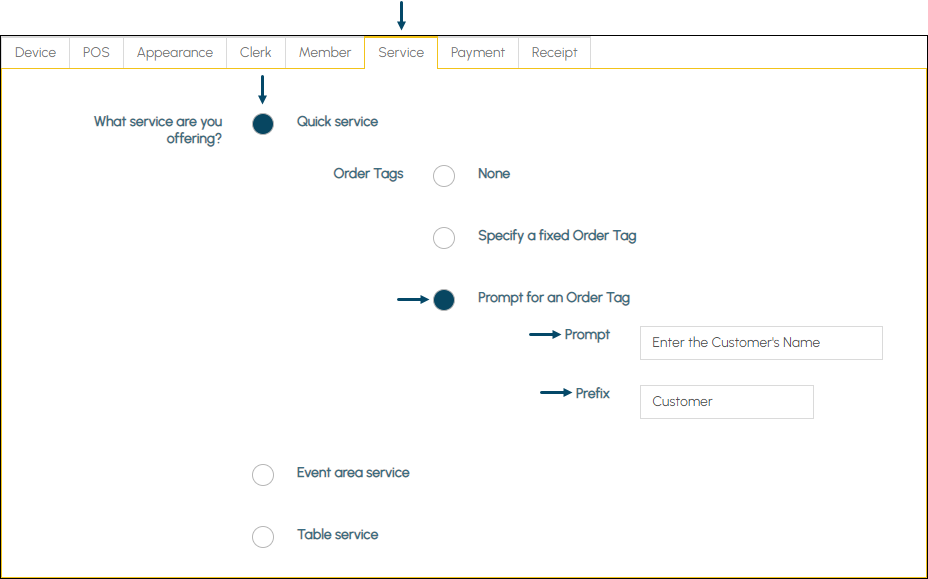This screenshot has height=579, width=928.
Task: Select Specify a fixed Order Tag option
Action: (x=444, y=238)
